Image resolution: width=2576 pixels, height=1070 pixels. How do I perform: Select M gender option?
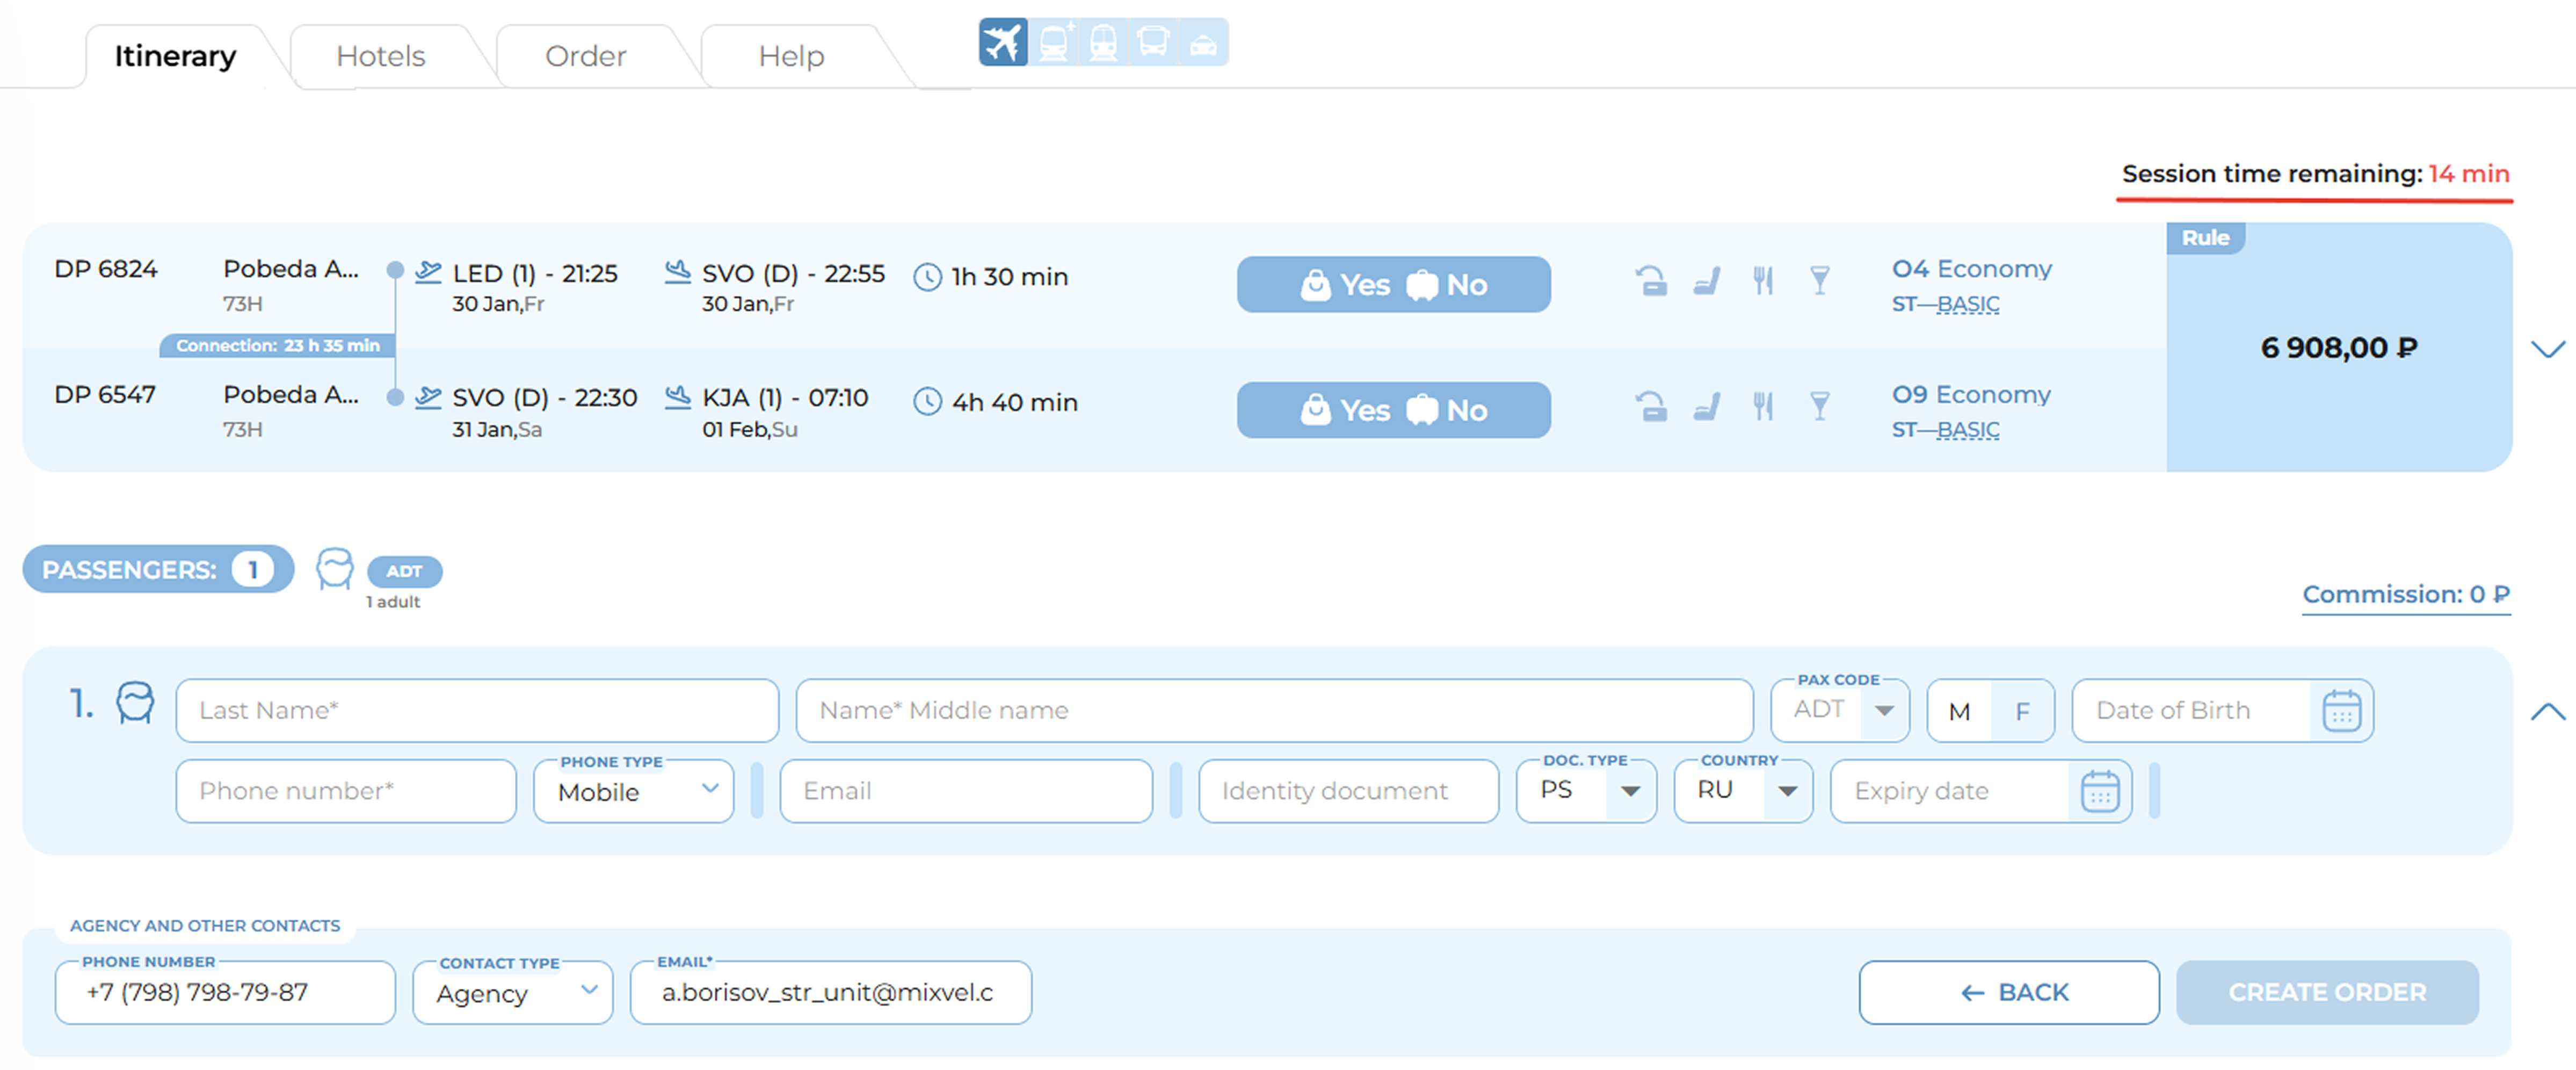(x=1959, y=711)
